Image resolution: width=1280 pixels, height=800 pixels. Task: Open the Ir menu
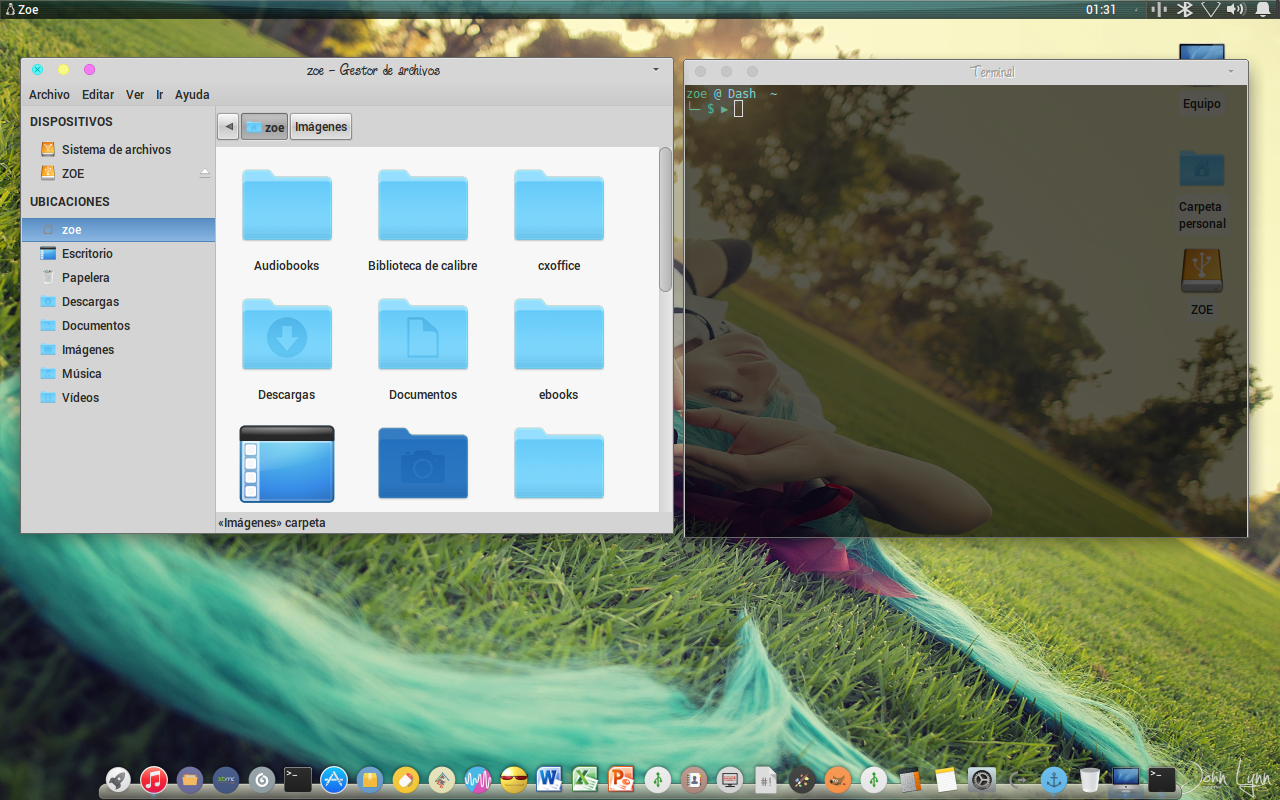(160, 95)
